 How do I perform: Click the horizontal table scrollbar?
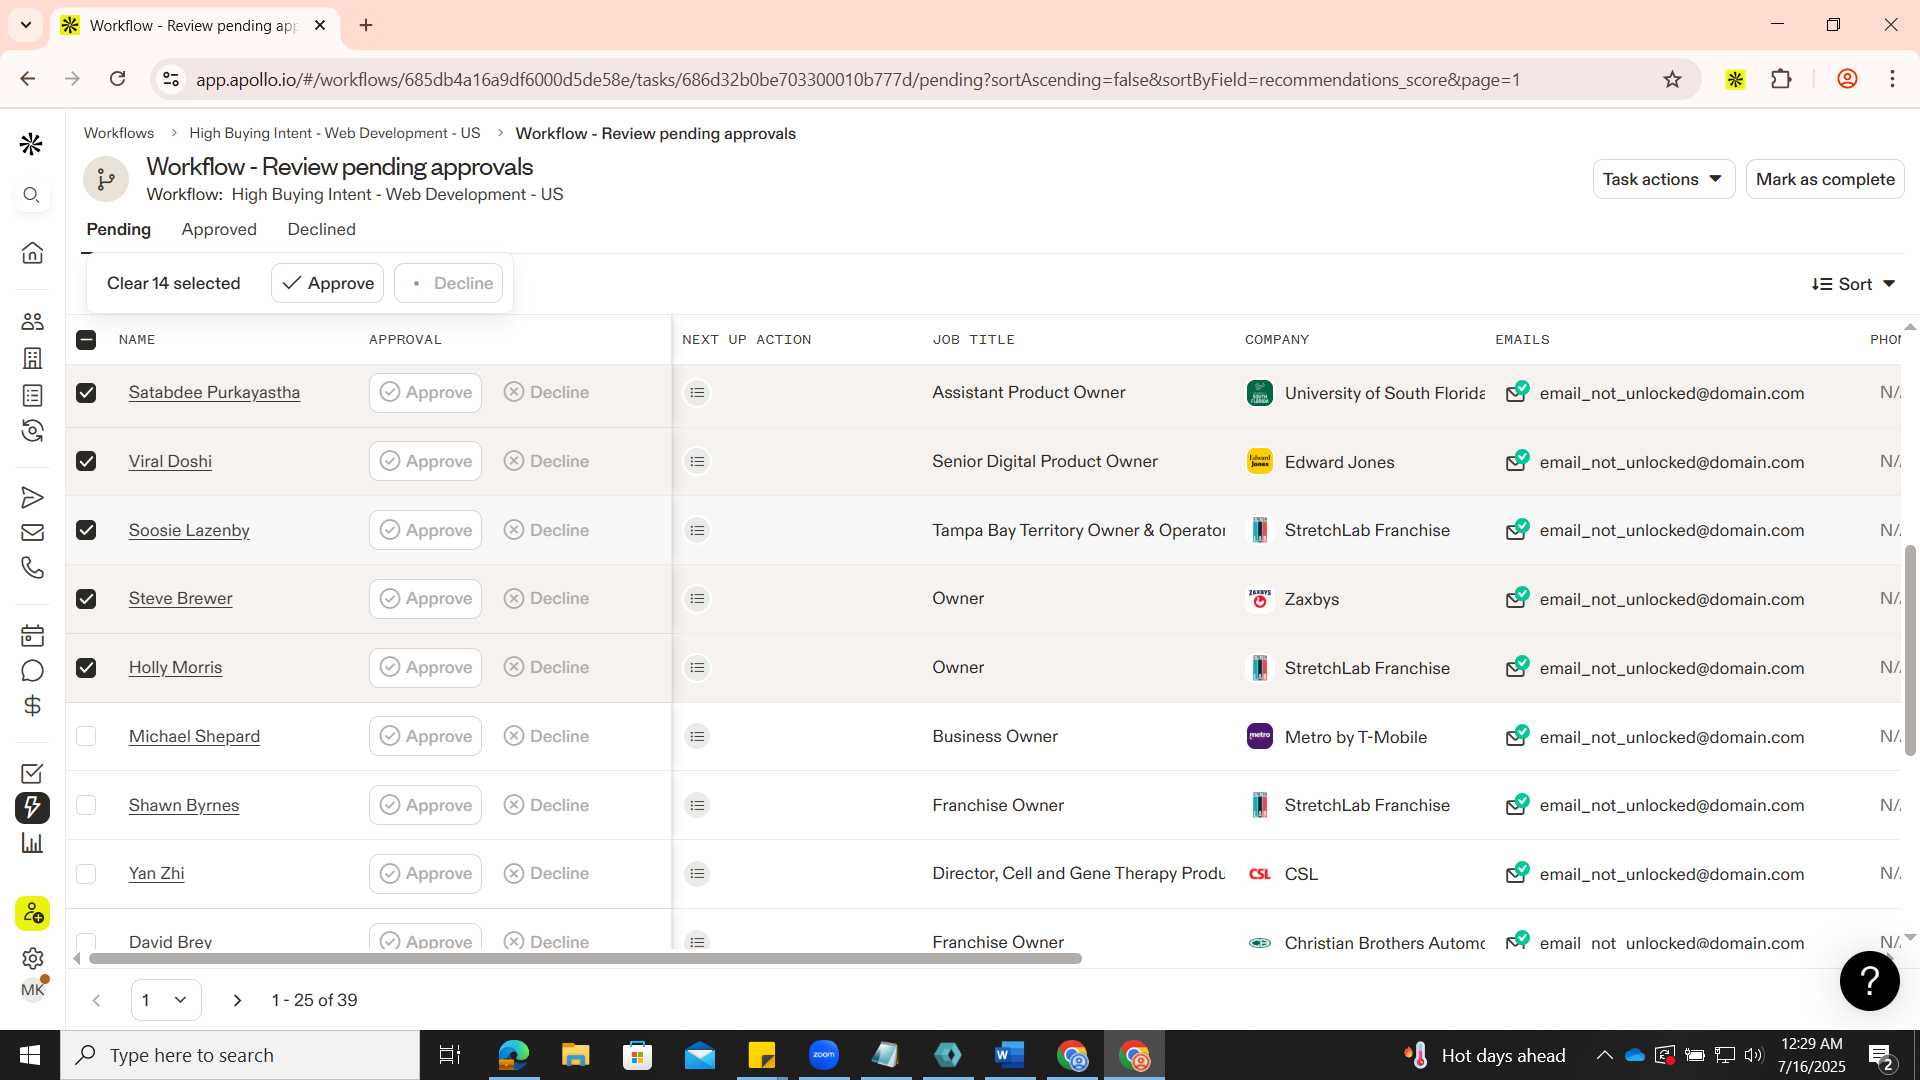pyautogui.click(x=585, y=959)
